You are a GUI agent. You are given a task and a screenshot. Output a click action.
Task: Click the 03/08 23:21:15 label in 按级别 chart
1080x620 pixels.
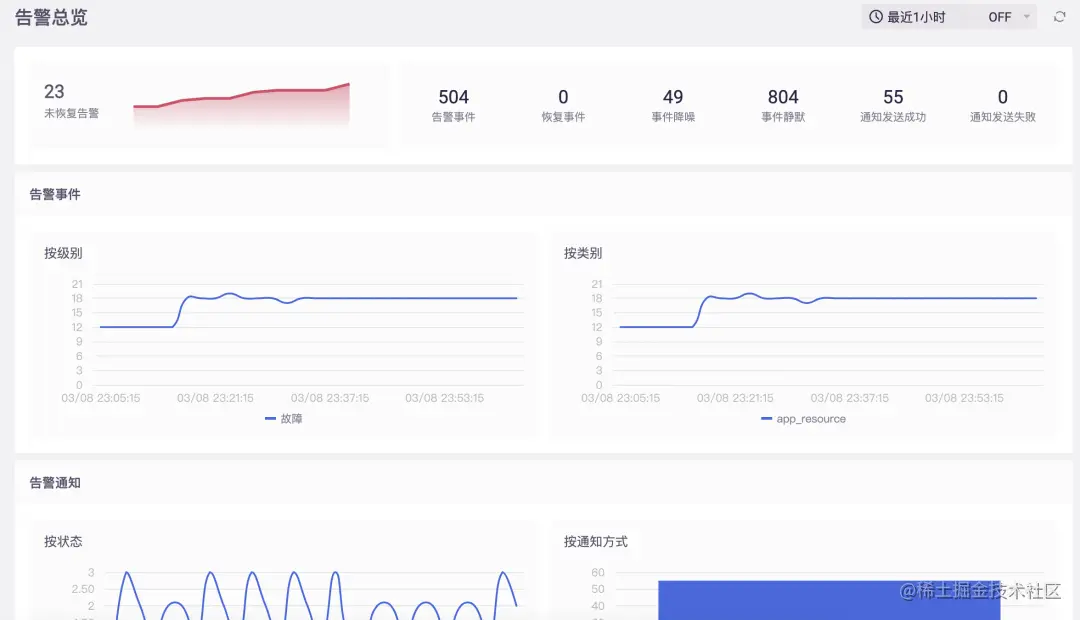tap(215, 397)
